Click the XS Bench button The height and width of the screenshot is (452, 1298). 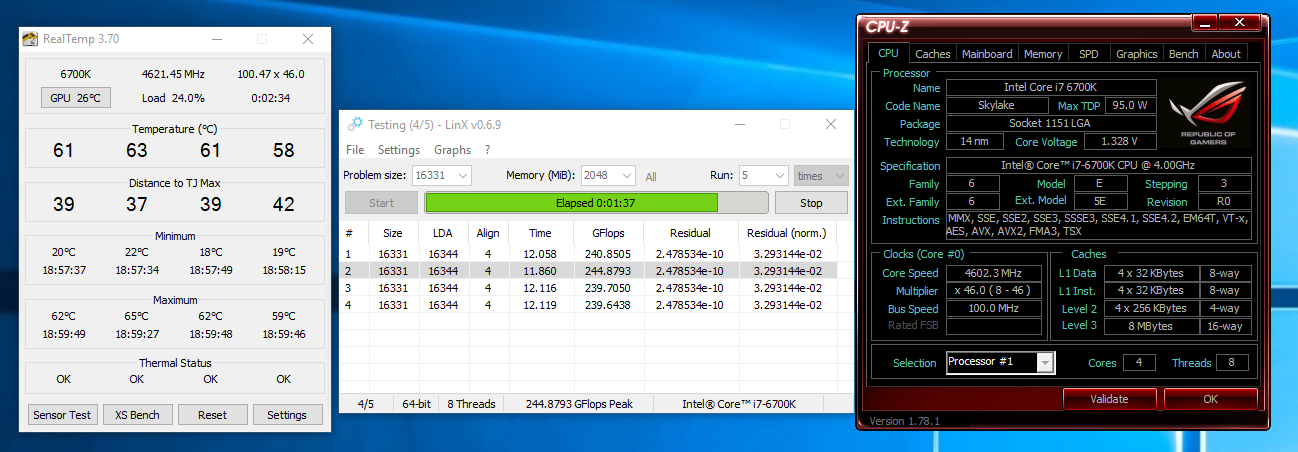tap(137, 414)
